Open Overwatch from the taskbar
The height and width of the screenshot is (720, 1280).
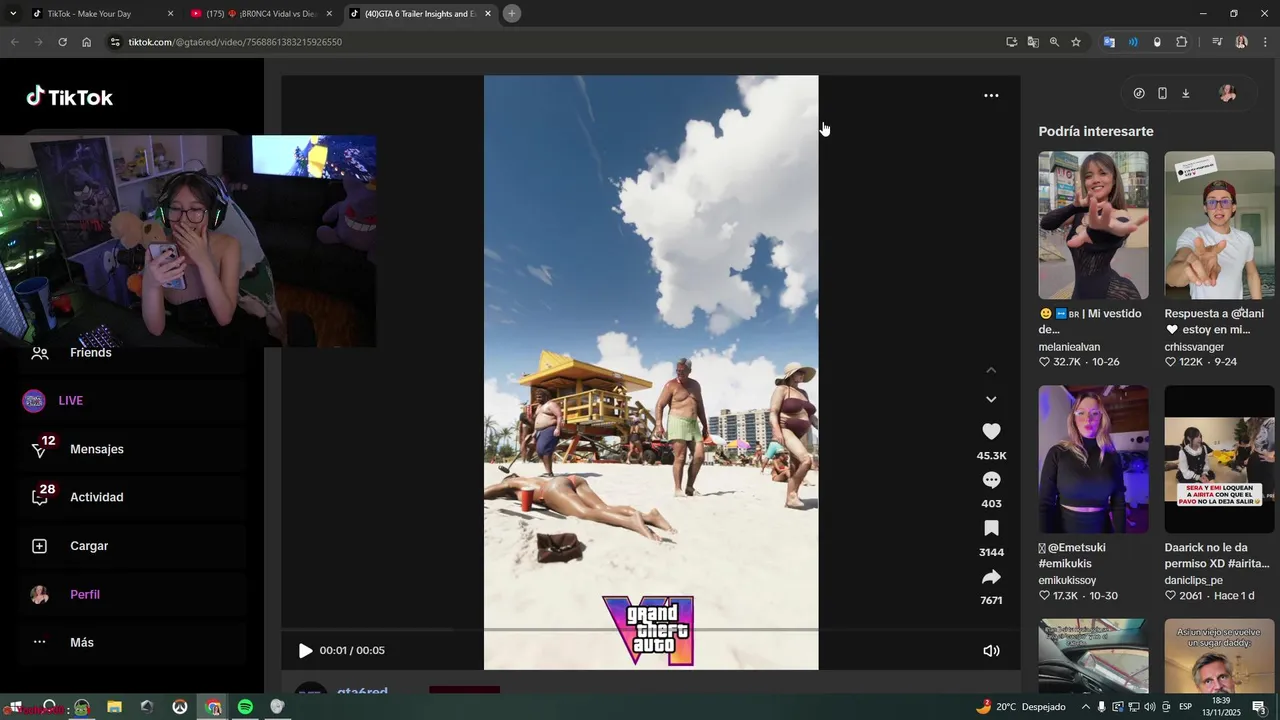[180, 707]
